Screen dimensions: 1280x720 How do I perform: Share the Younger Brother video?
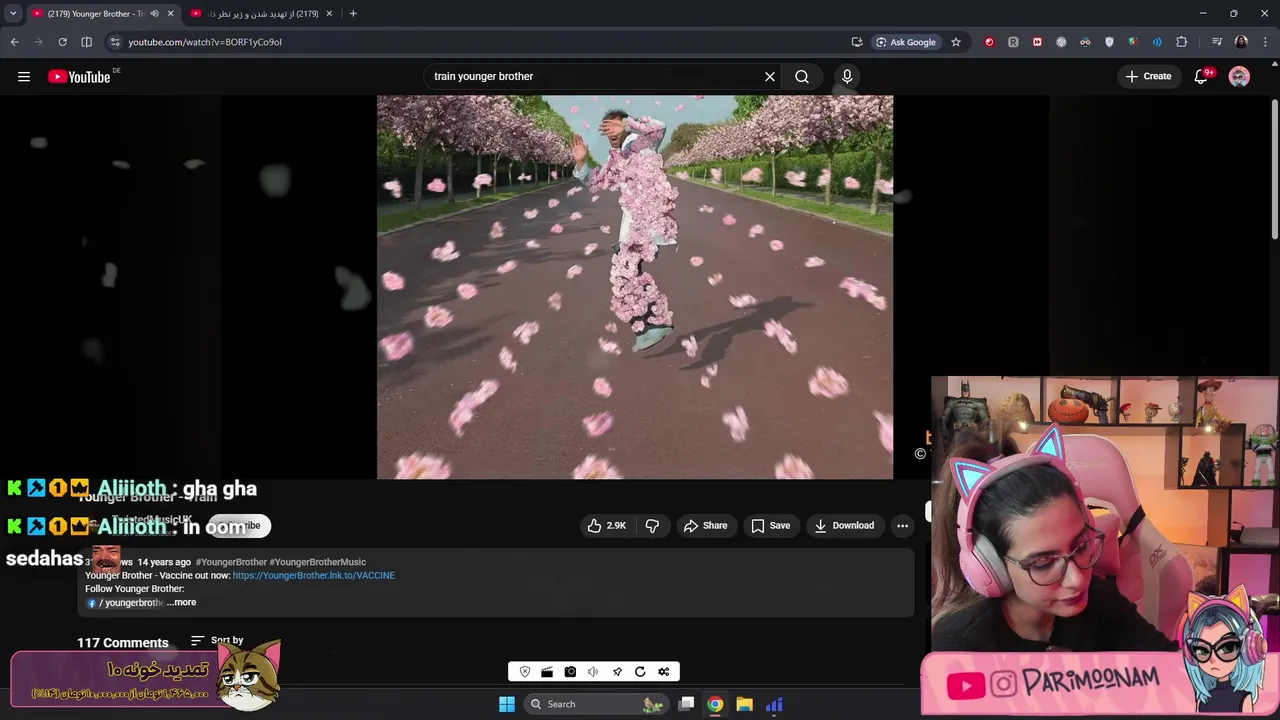click(x=705, y=525)
